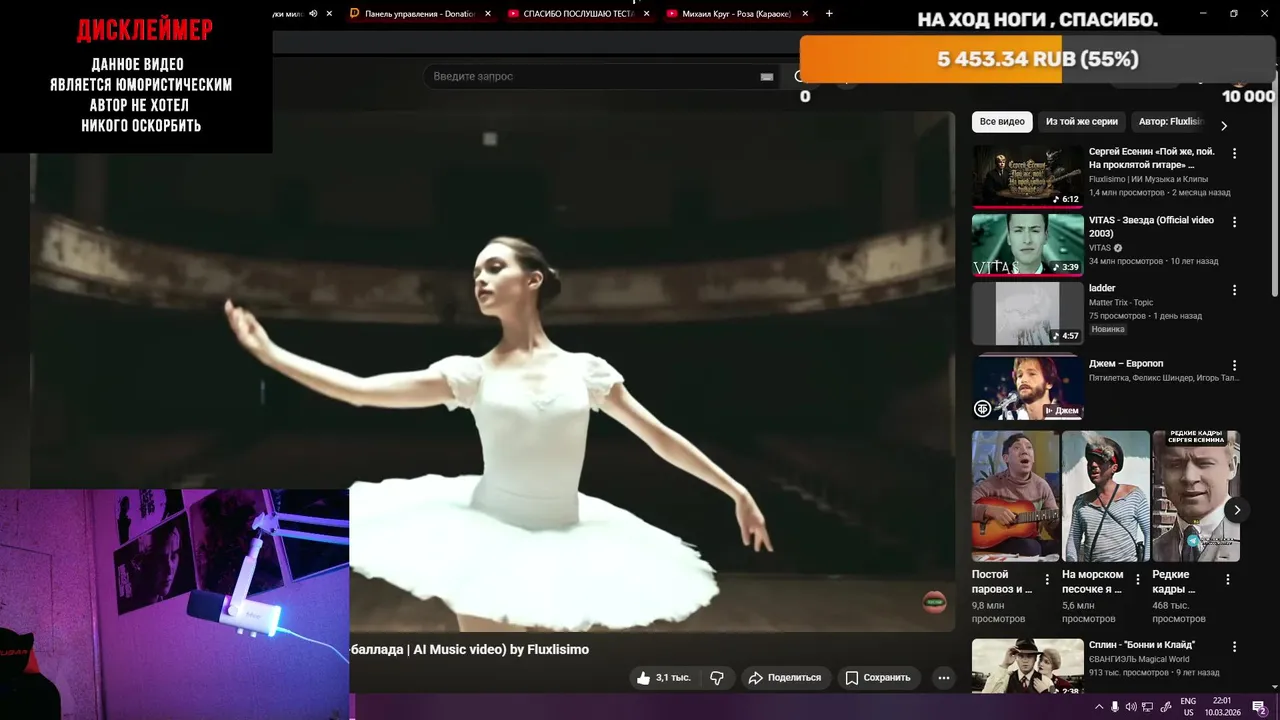Select the Все видео filter chip
1280x720 pixels.
click(1002, 122)
